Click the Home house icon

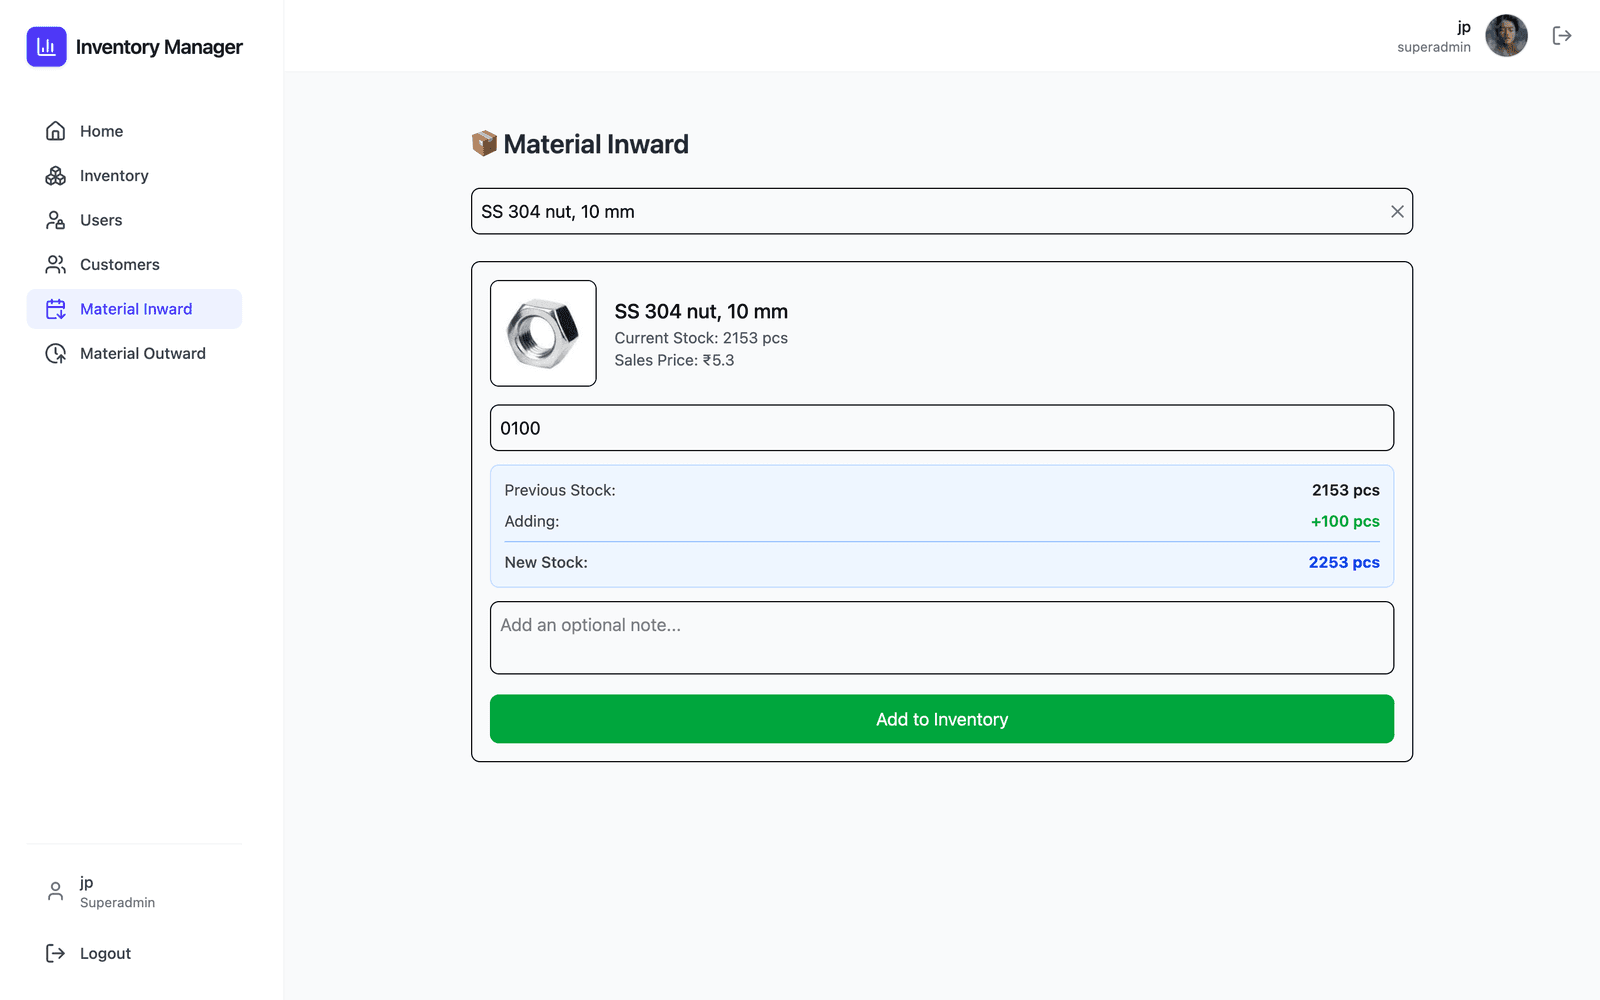[56, 131]
